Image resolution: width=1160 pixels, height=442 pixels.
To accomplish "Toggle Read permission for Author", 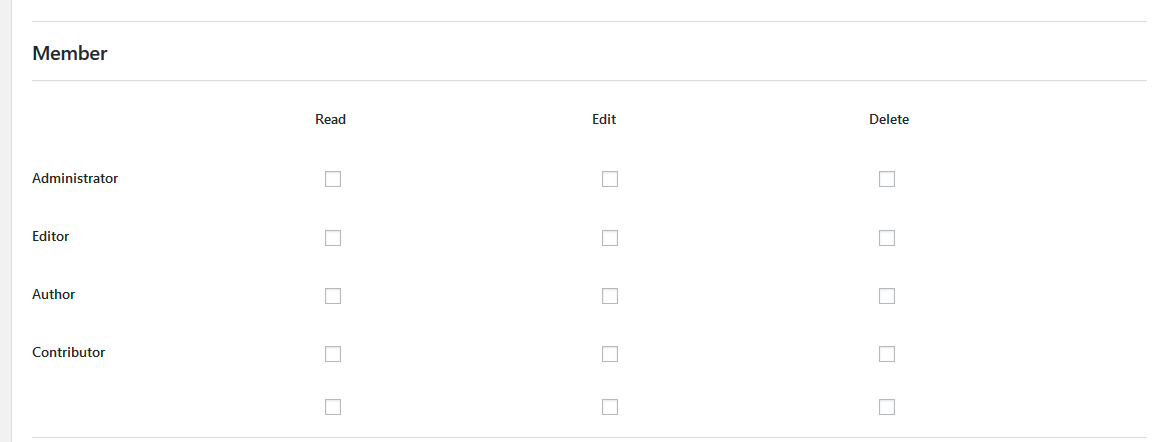I will [333, 296].
